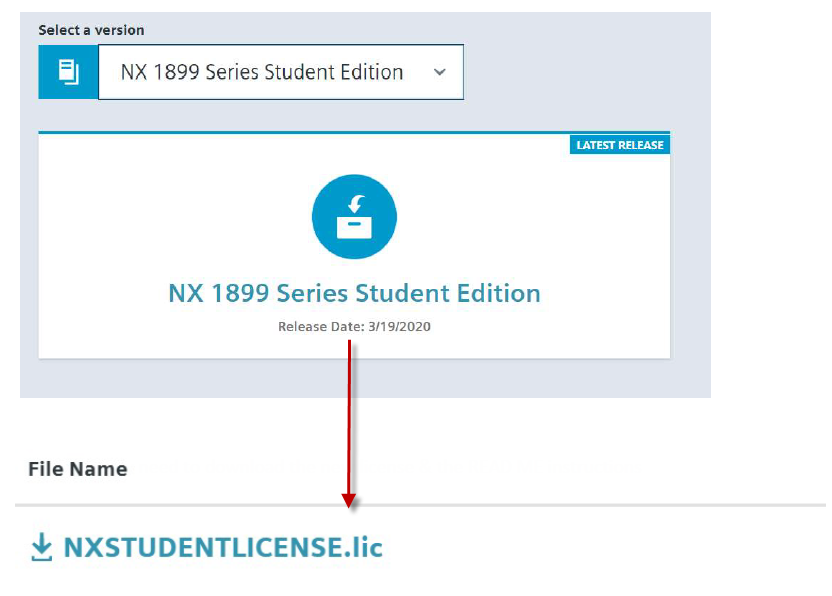
Task: Click the download arrow icon beside NXSTUDENTLICENSE.lic
Action: [x=41, y=547]
